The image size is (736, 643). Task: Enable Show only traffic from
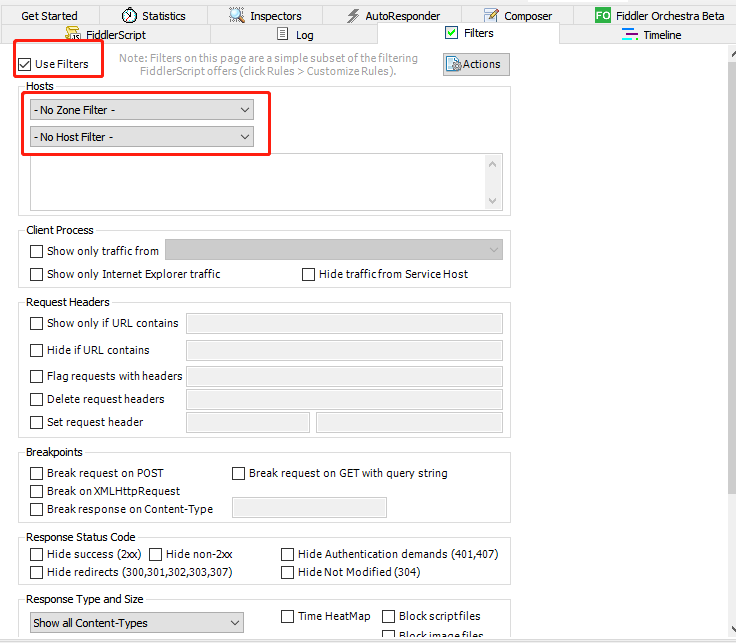[36, 251]
